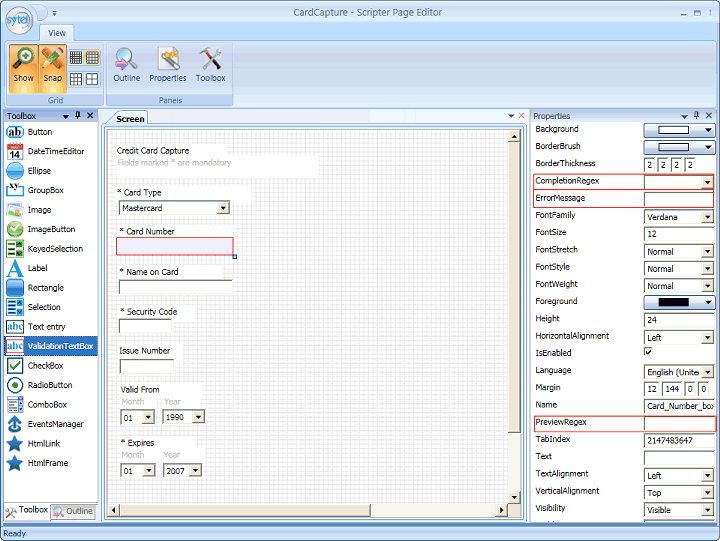720x541 pixels.
Task: Toggle the Snap to grid button
Action: [52, 68]
